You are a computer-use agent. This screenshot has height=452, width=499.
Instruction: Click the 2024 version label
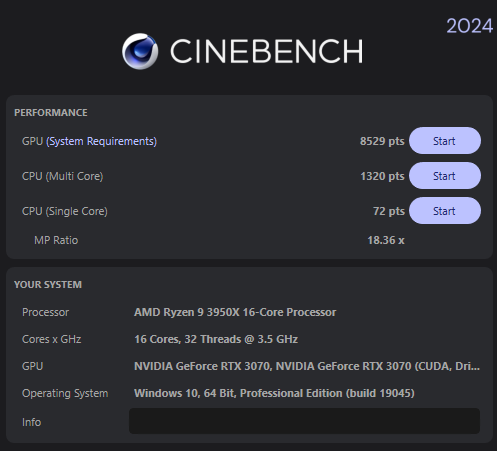point(470,26)
